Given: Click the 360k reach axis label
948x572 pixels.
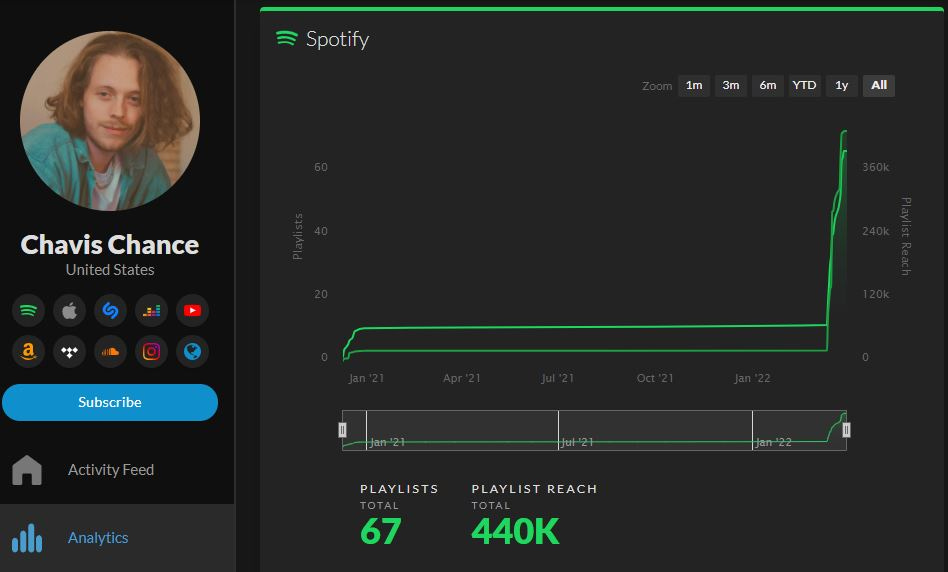Looking at the screenshot, I should pyautogui.click(x=875, y=167).
